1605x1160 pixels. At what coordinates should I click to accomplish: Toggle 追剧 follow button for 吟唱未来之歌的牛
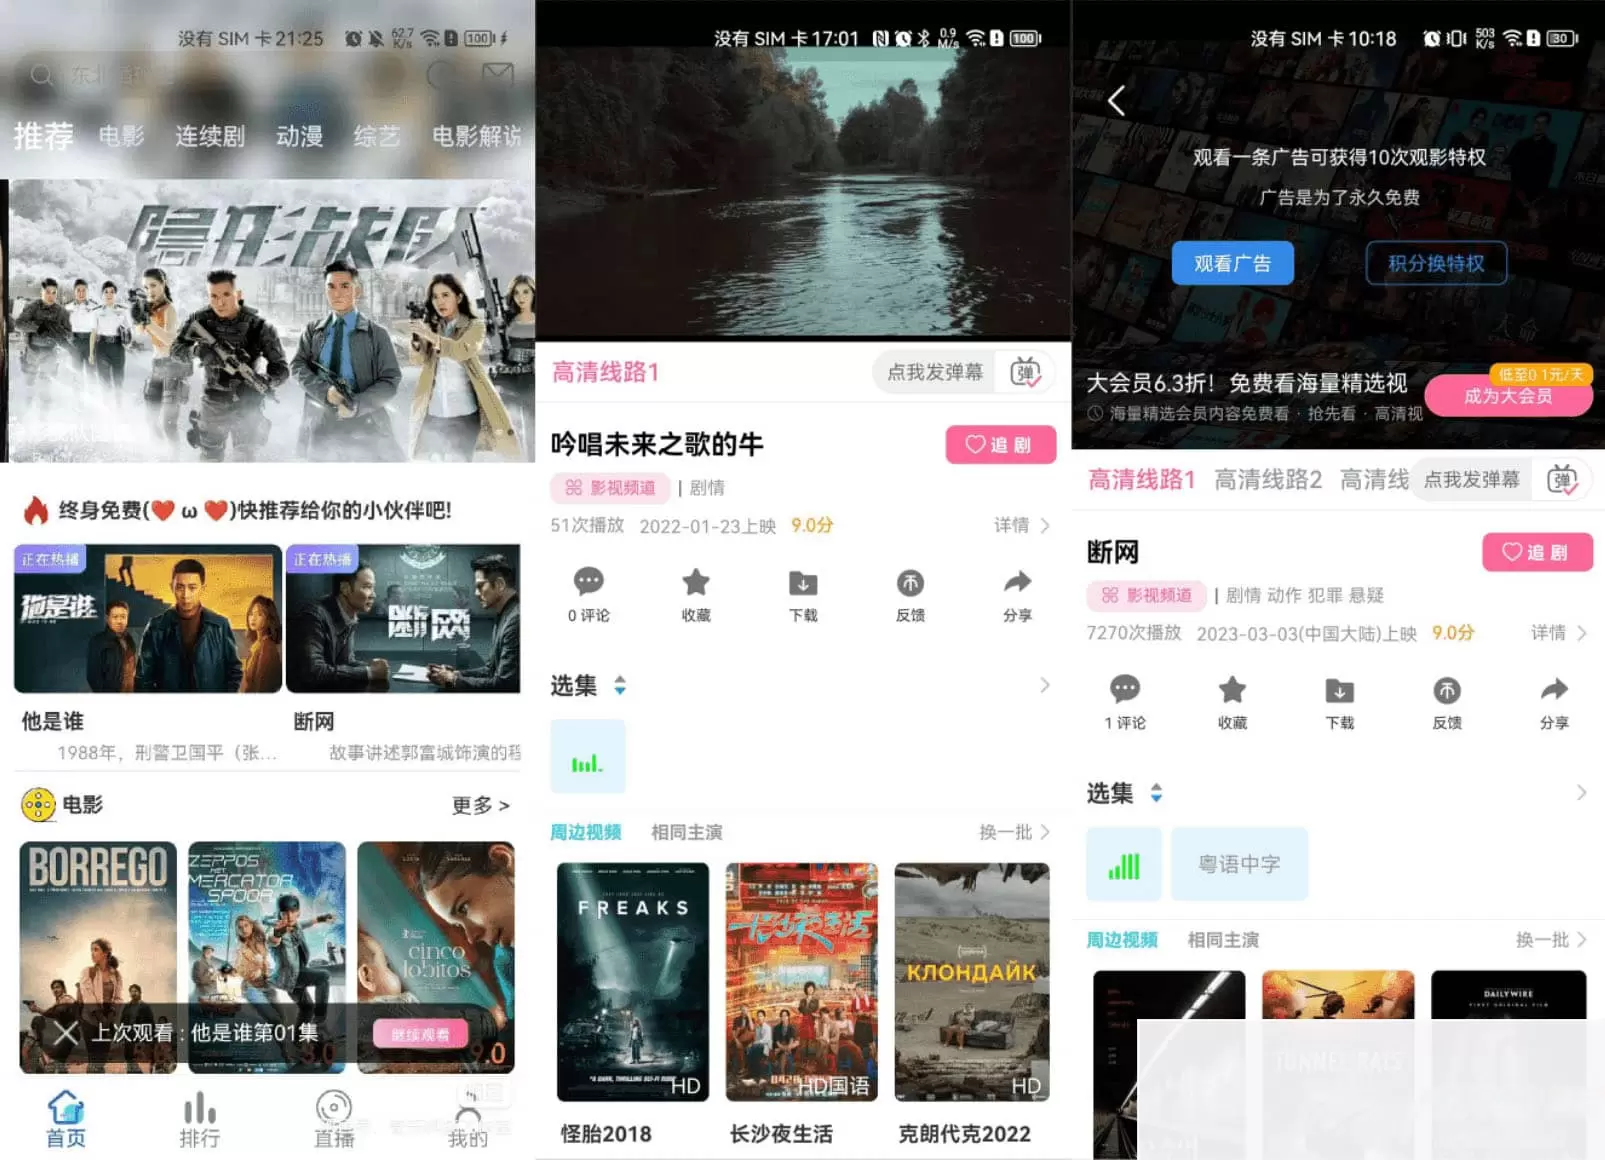click(x=1000, y=445)
